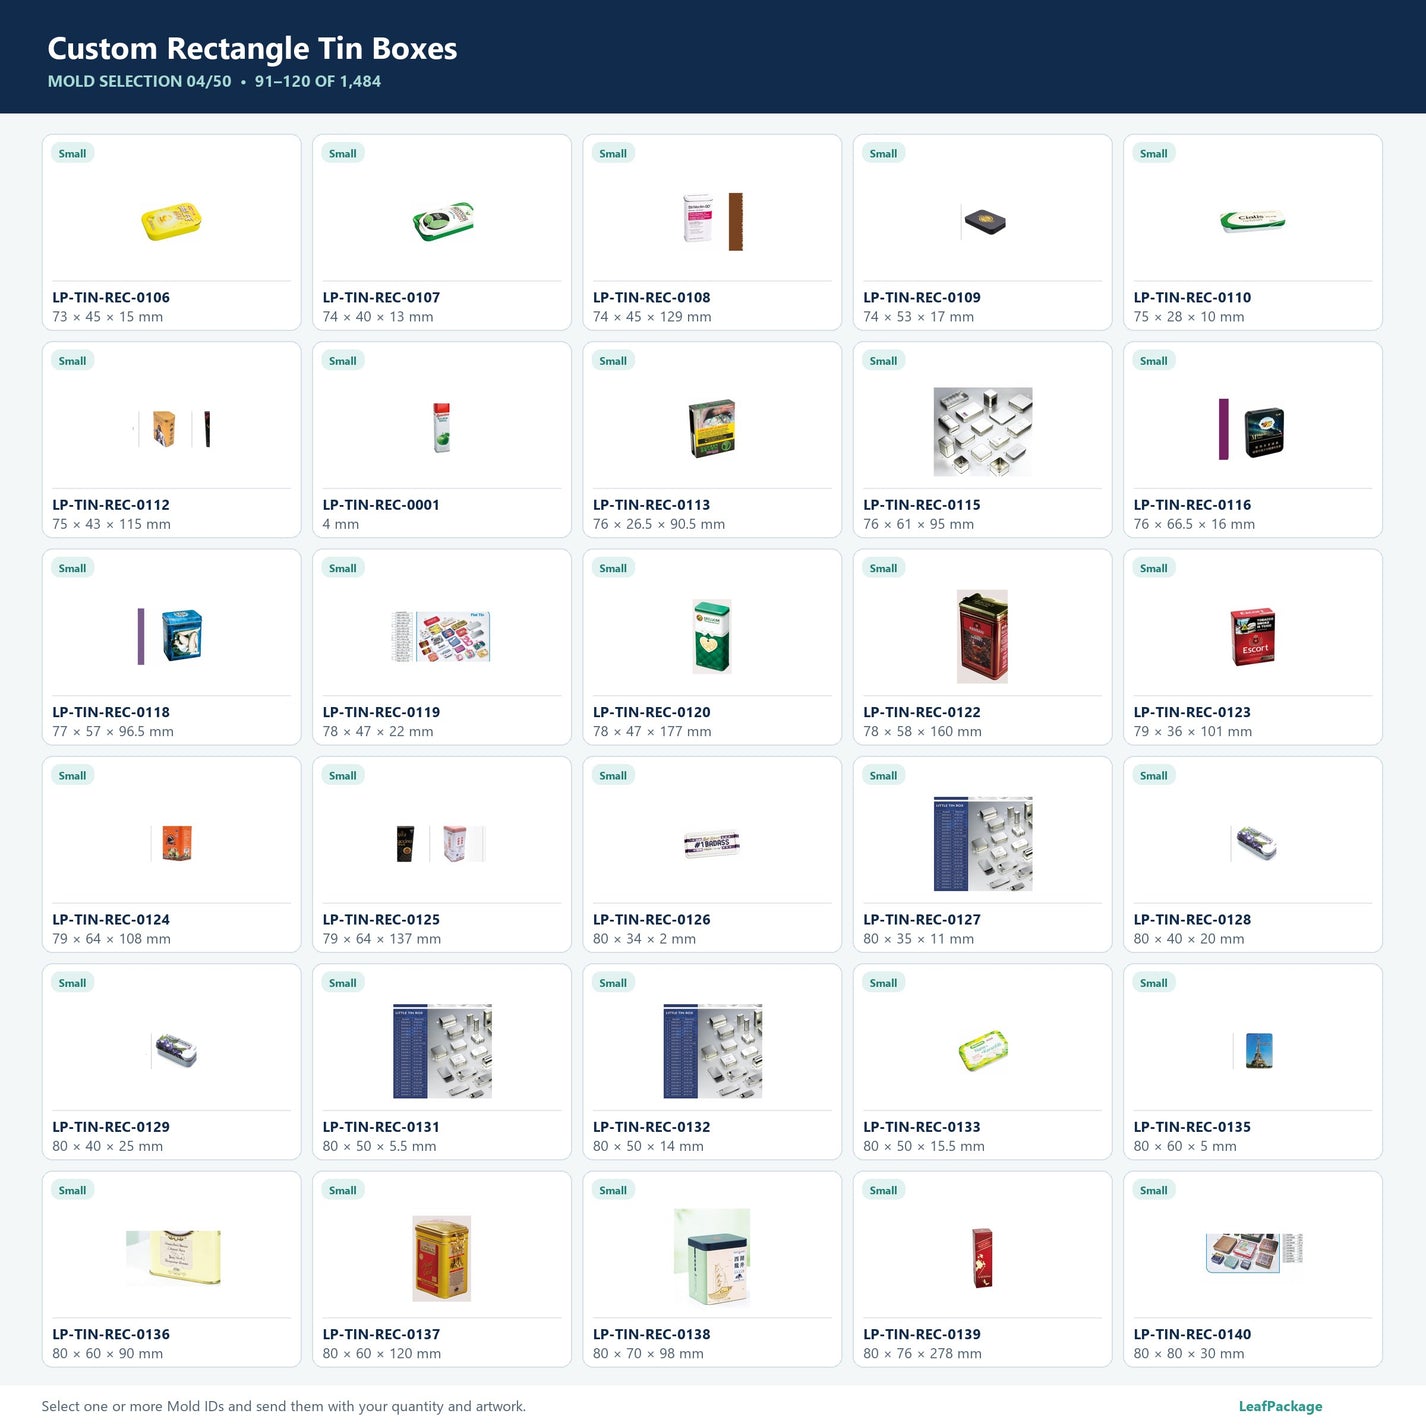View the mint green tin LP-TIN-REC-0138
This screenshot has width=1426, height=1426.
pos(712,1258)
